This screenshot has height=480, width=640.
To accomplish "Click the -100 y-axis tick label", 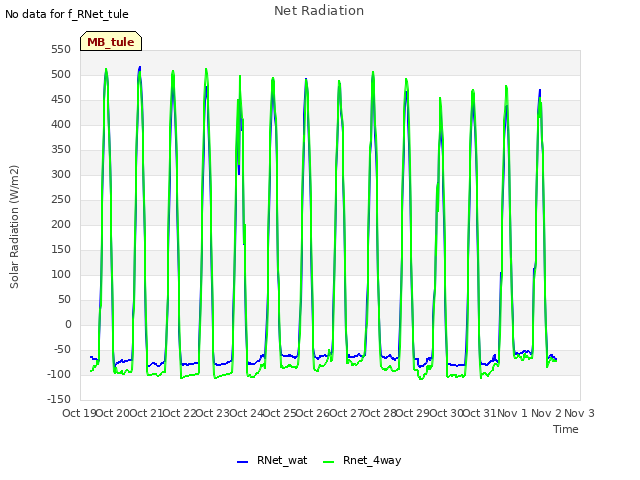I will [59, 374].
